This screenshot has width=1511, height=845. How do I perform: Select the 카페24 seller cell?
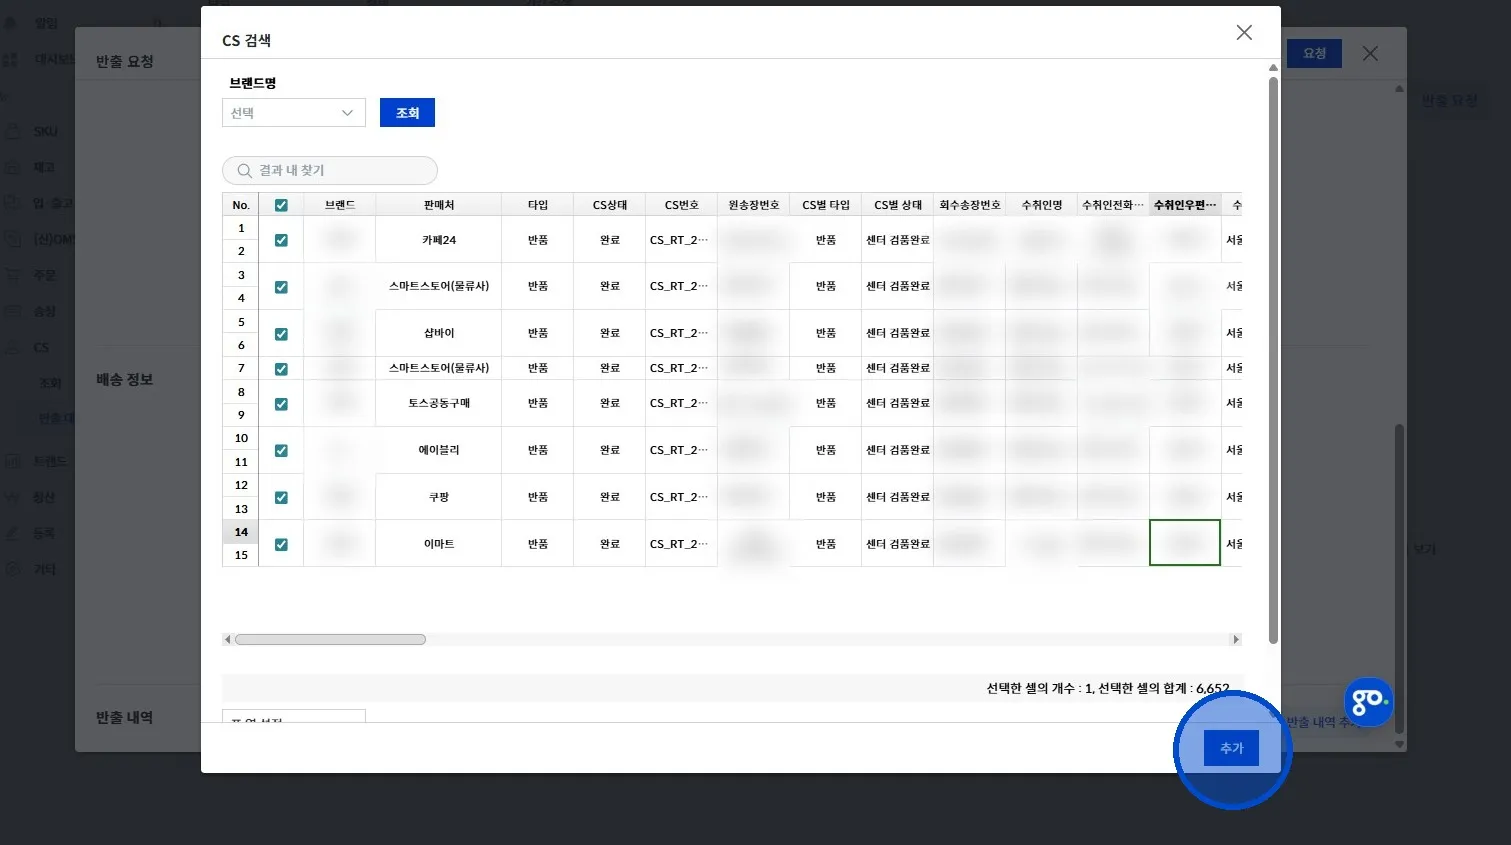[x=438, y=240]
